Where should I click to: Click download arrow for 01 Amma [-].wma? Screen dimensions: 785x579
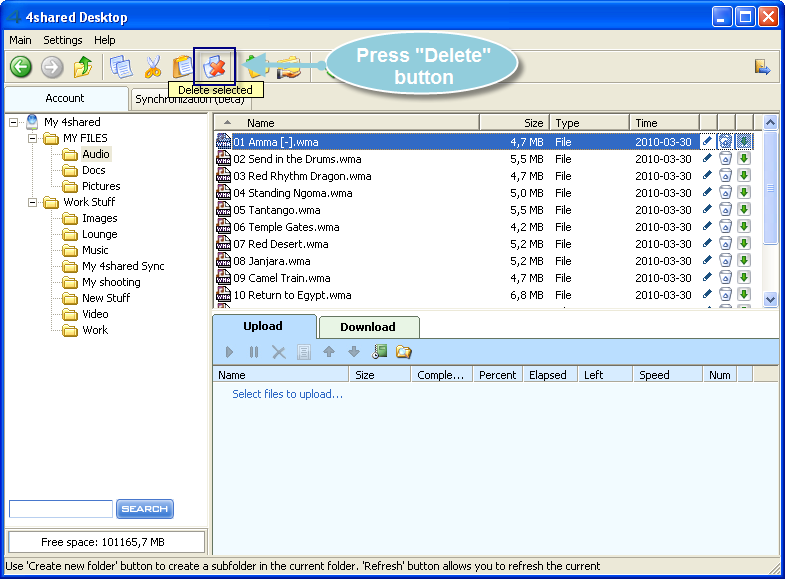point(744,142)
